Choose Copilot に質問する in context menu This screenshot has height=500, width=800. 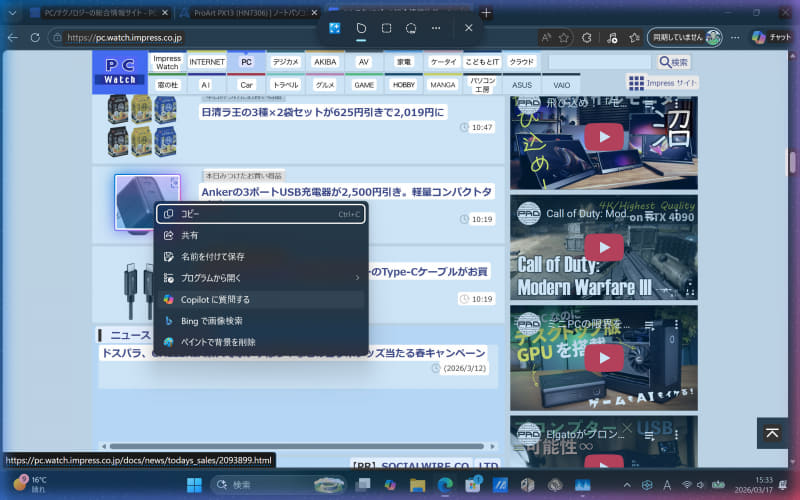pyautogui.click(x=261, y=299)
